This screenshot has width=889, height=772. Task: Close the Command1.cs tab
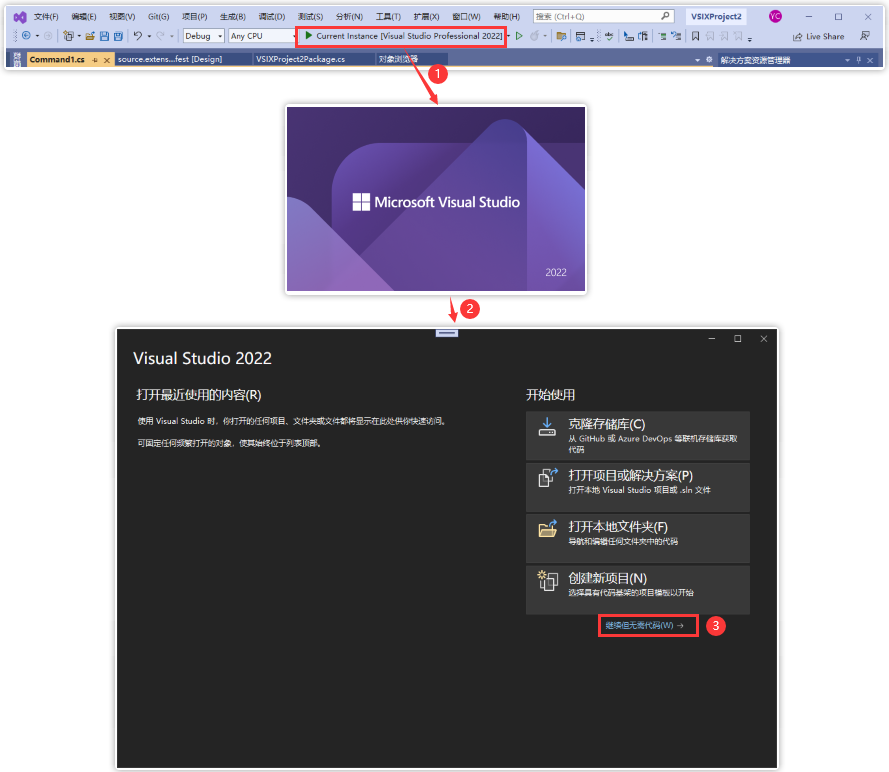(x=107, y=60)
